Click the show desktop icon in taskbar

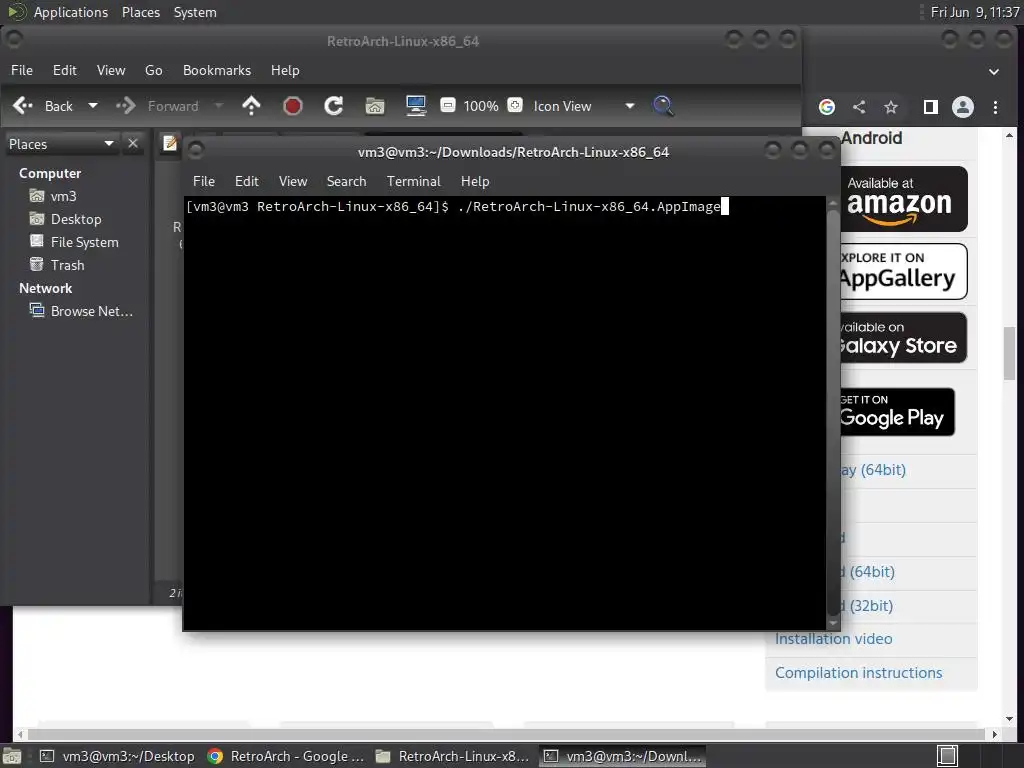click(12, 756)
